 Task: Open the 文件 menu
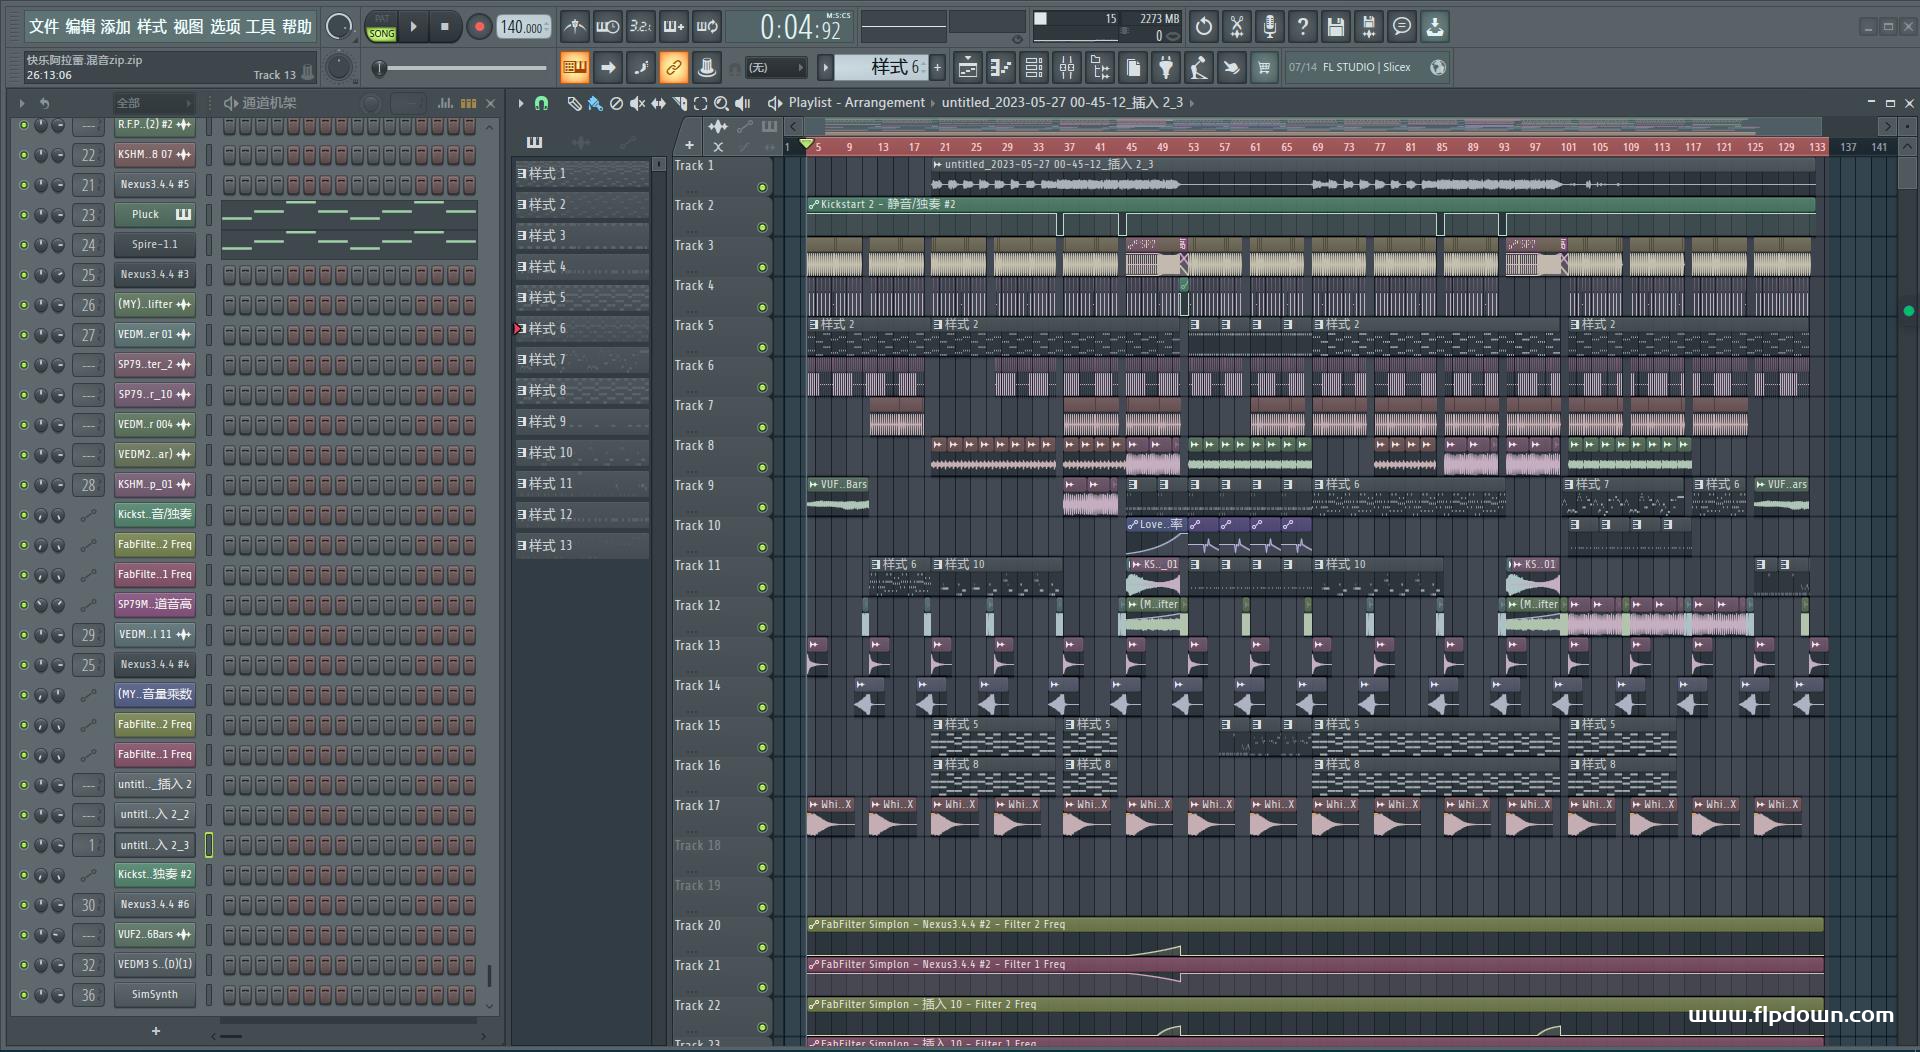click(x=43, y=27)
